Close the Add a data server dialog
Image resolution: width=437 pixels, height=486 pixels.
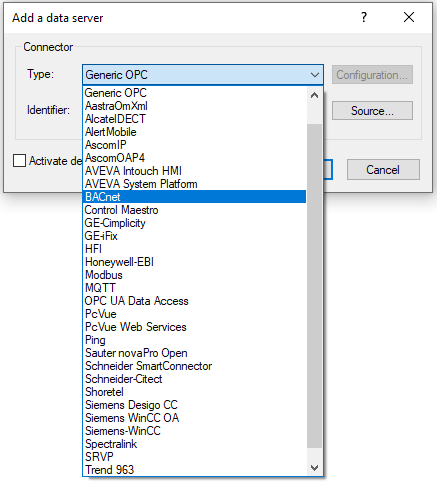tap(409, 17)
